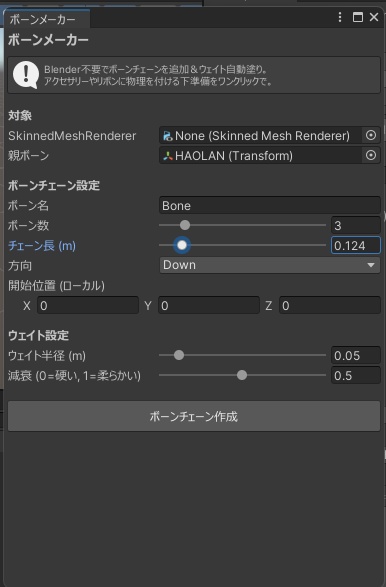Open object picker for 親ボーン field
Image resolution: width=386 pixels, height=587 pixels.
click(x=371, y=155)
